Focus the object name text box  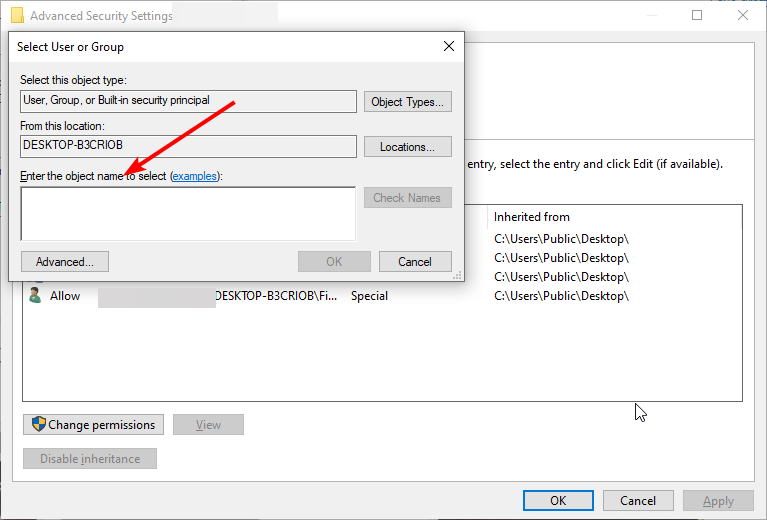coord(188,214)
